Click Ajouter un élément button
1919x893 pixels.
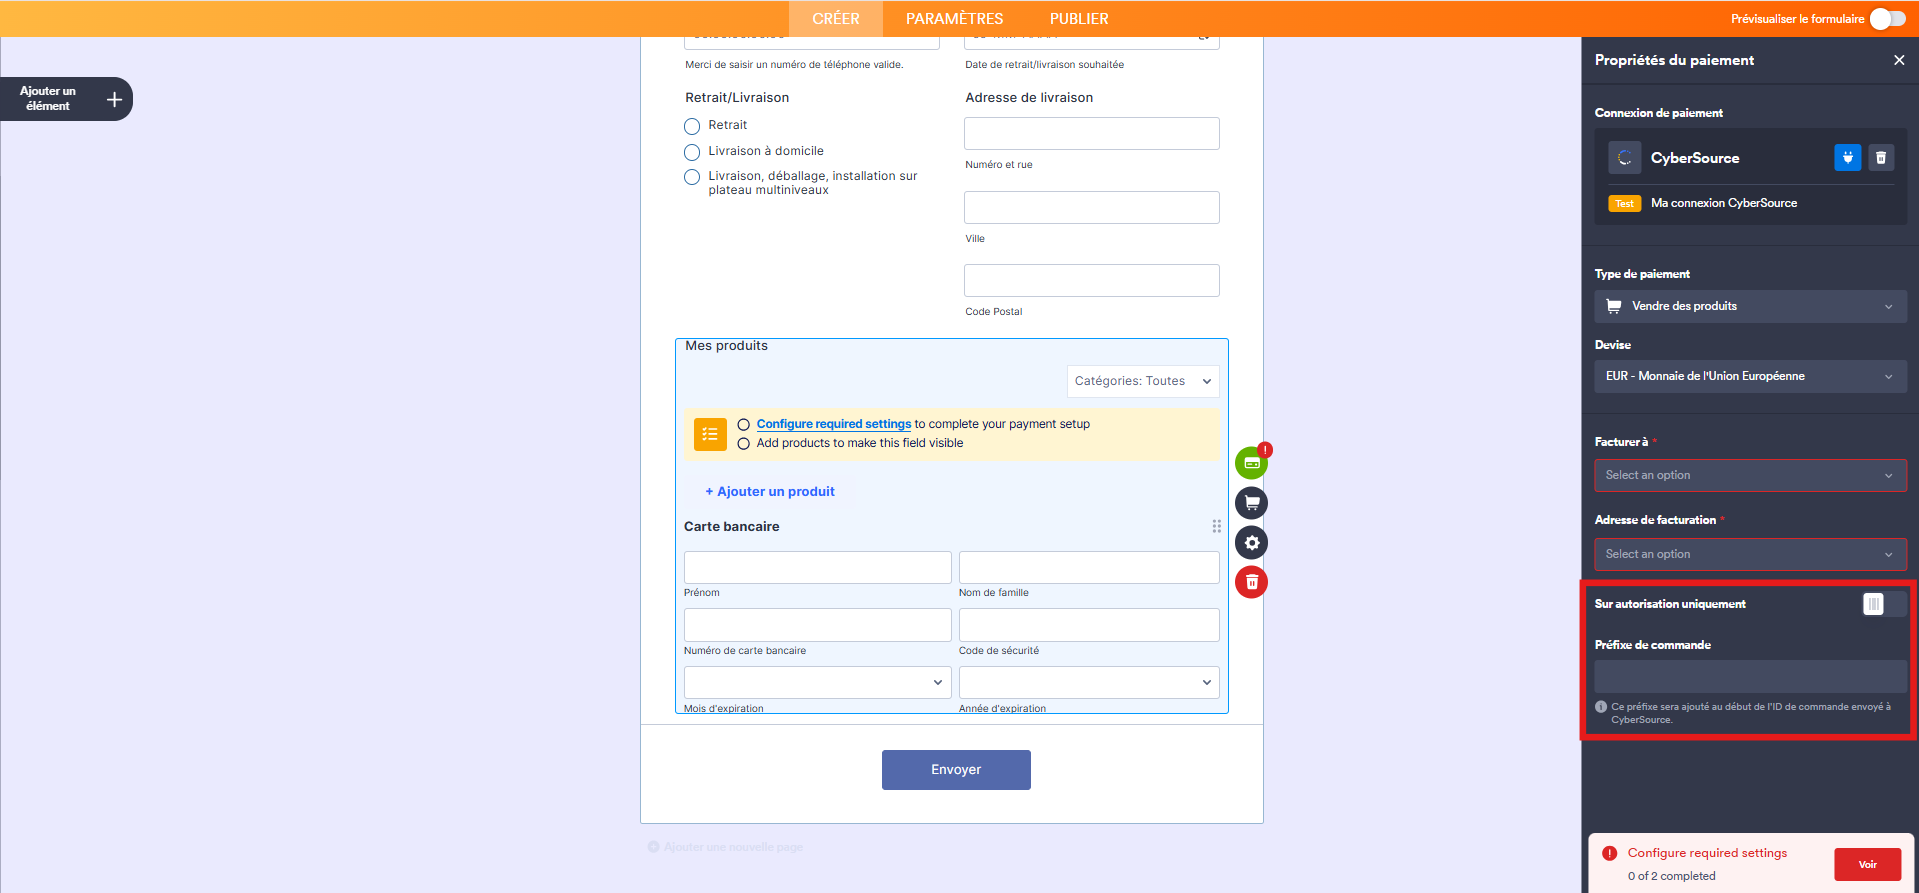pyautogui.click(x=66, y=99)
